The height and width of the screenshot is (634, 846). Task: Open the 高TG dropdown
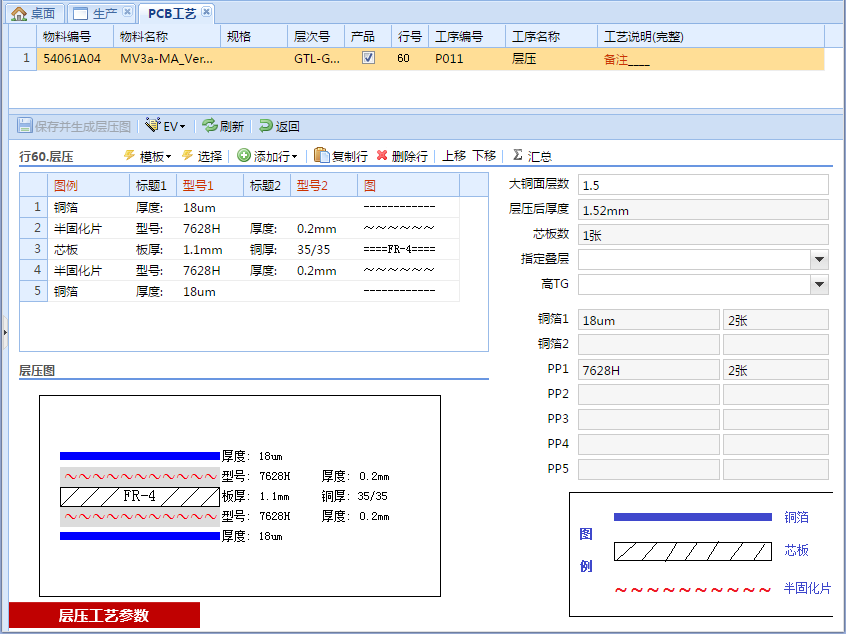[x=822, y=284]
